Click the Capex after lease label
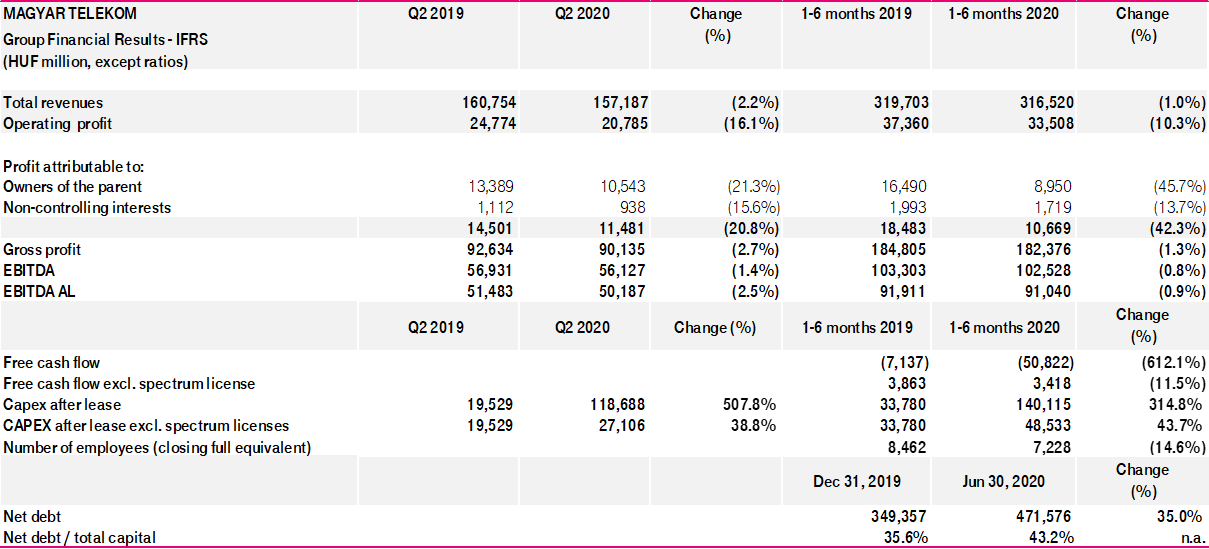The height and width of the screenshot is (549, 1209). click(x=62, y=404)
